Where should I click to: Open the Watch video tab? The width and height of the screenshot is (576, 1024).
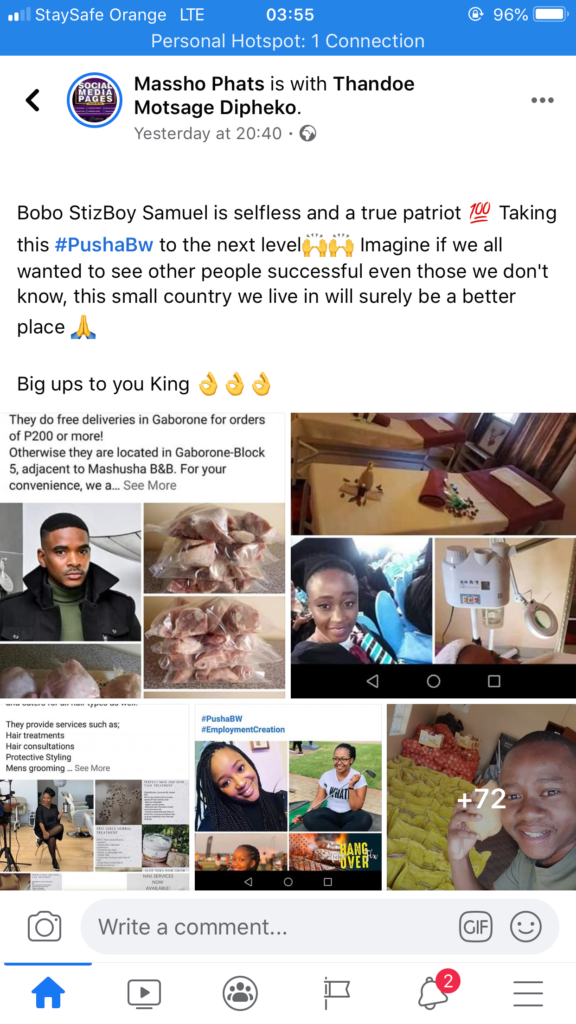tap(144, 993)
